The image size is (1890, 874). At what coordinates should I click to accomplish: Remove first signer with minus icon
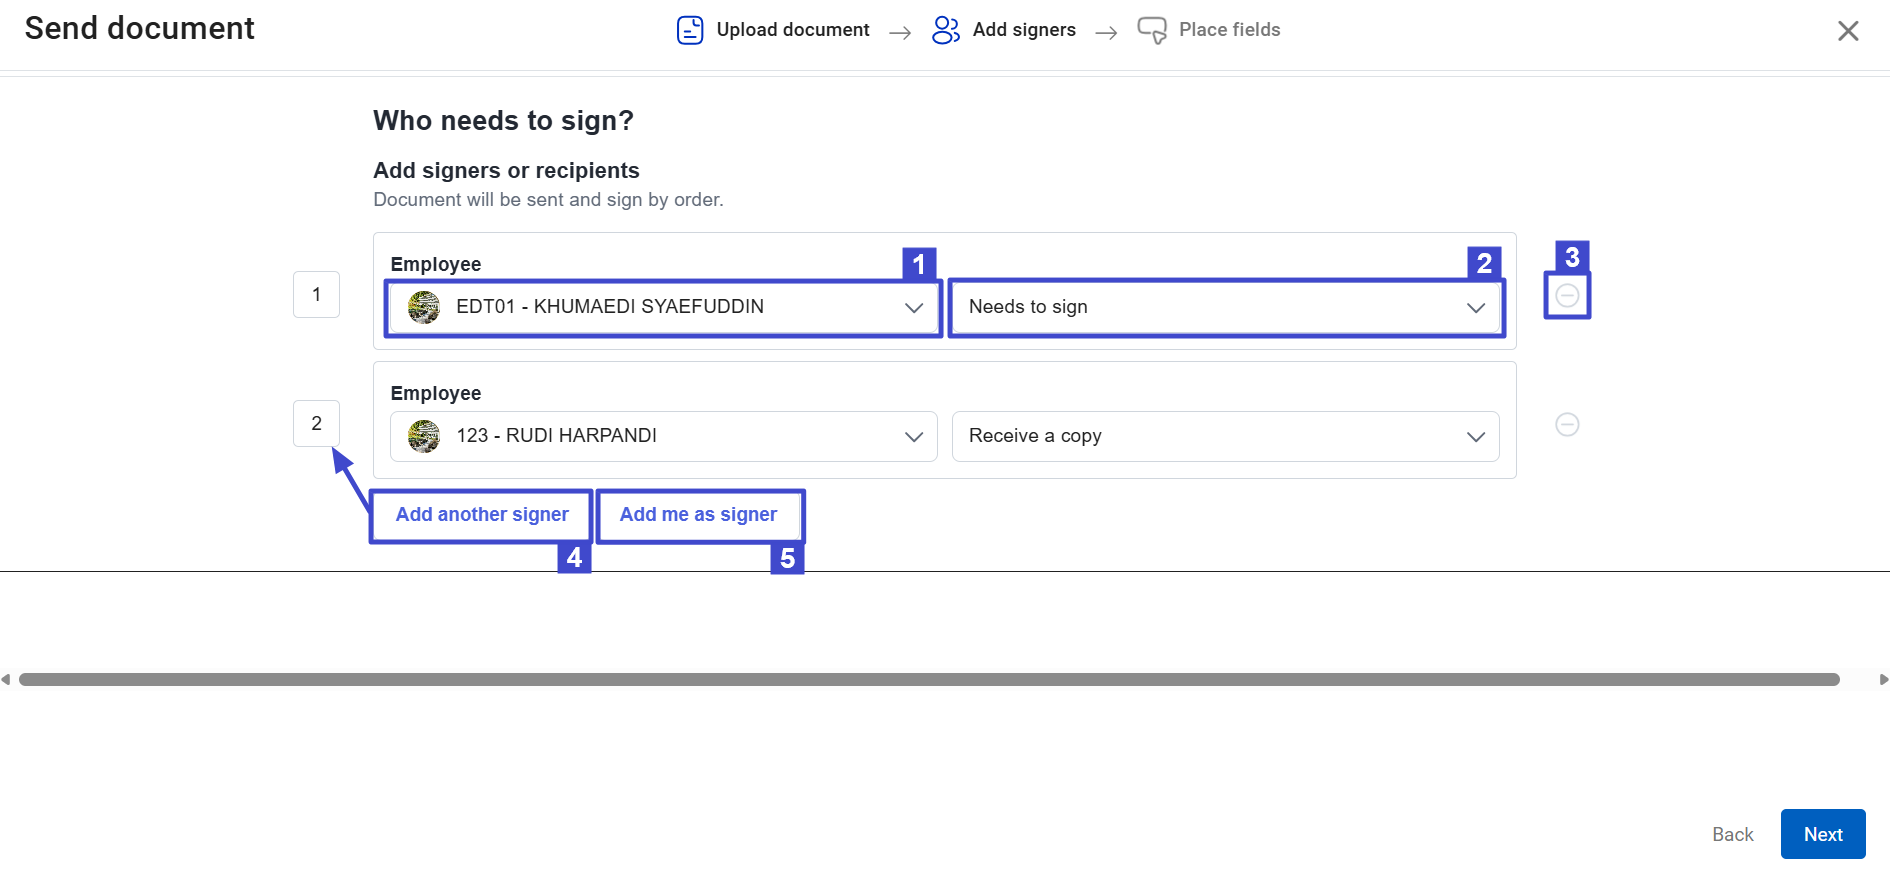(x=1567, y=296)
